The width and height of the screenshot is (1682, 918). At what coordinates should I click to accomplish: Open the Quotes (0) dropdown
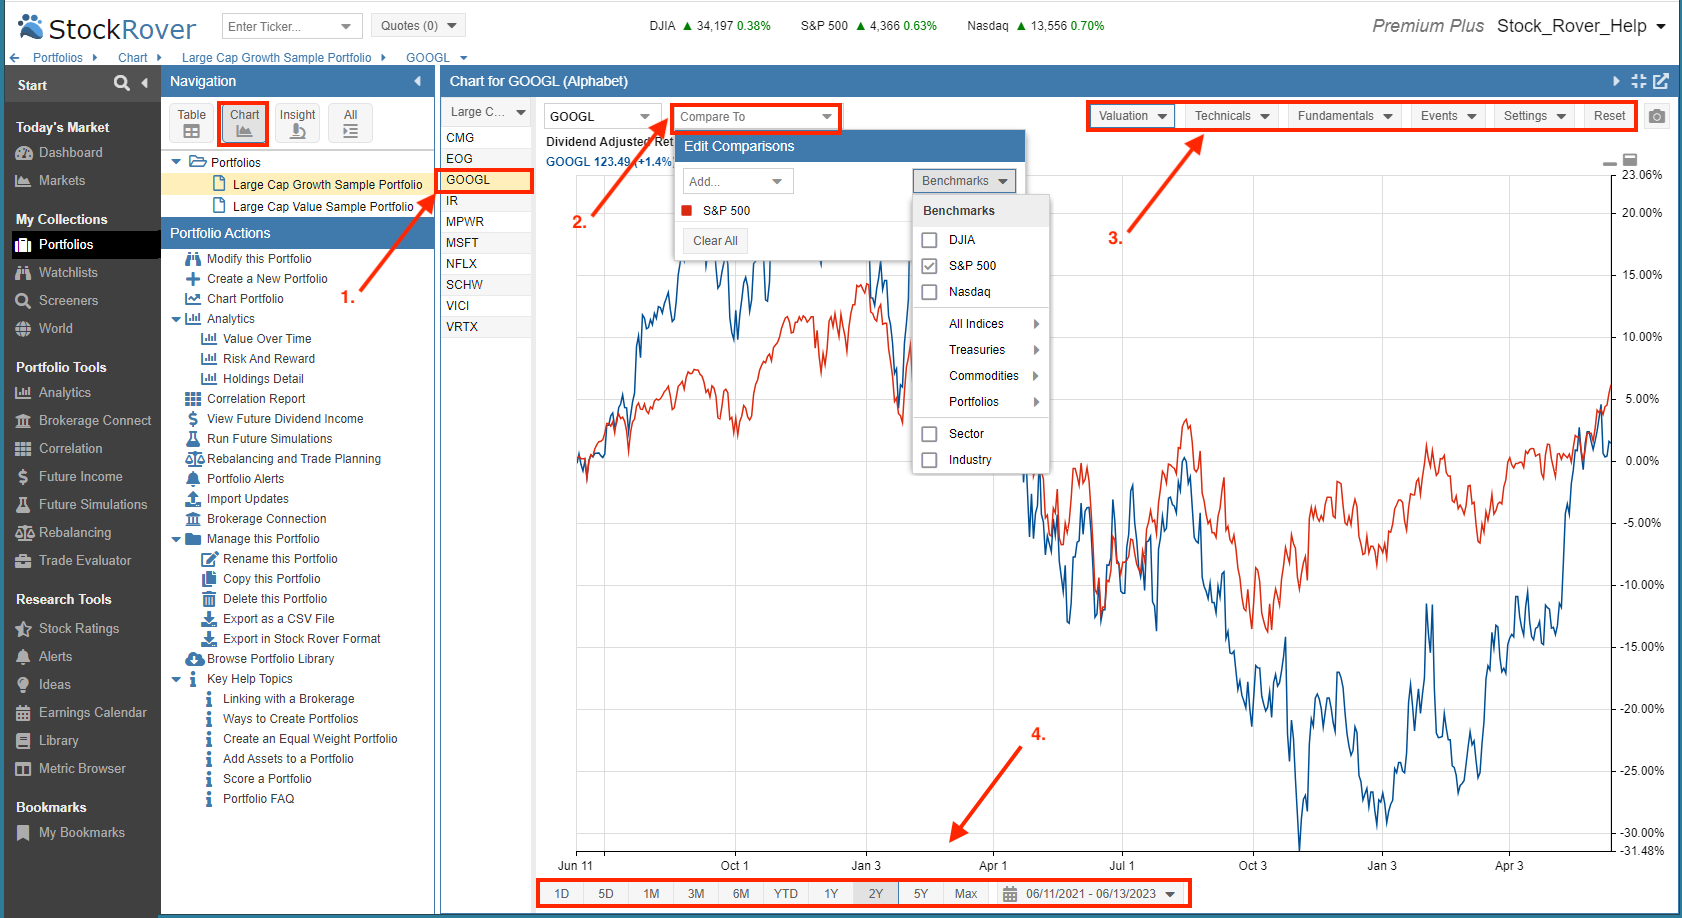point(418,26)
